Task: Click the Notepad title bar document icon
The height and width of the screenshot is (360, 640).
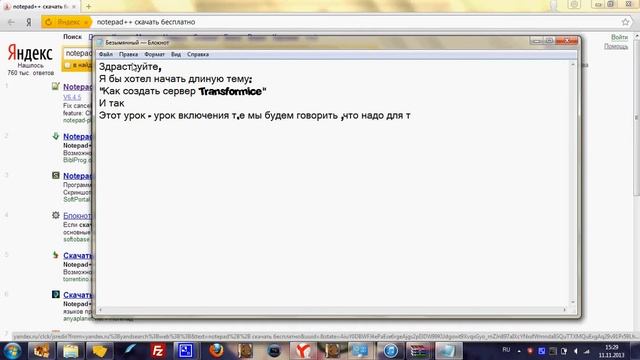Action: 100,42
